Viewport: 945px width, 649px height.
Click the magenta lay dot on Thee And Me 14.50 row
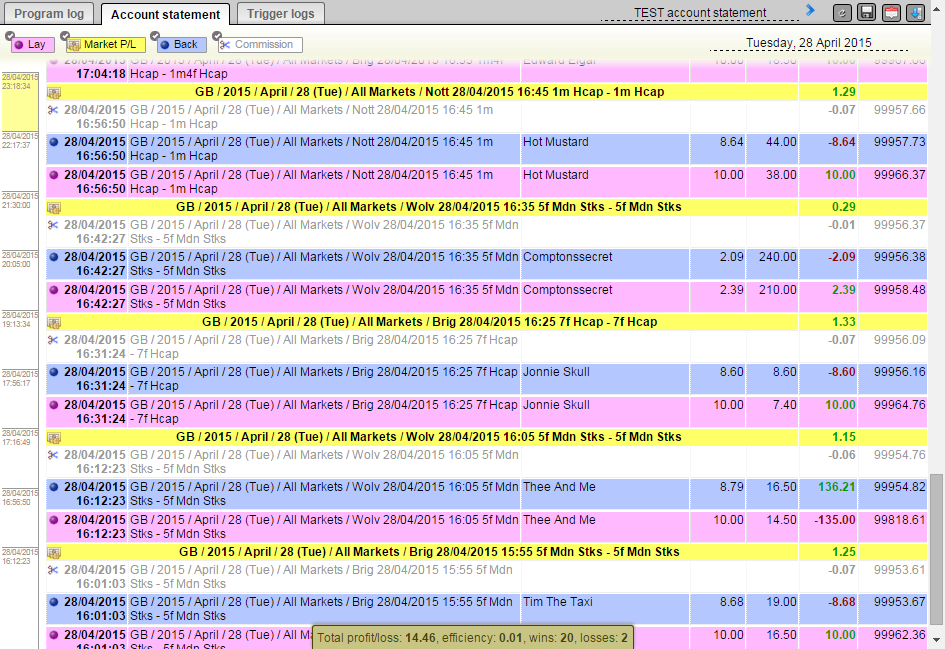(54, 520)
